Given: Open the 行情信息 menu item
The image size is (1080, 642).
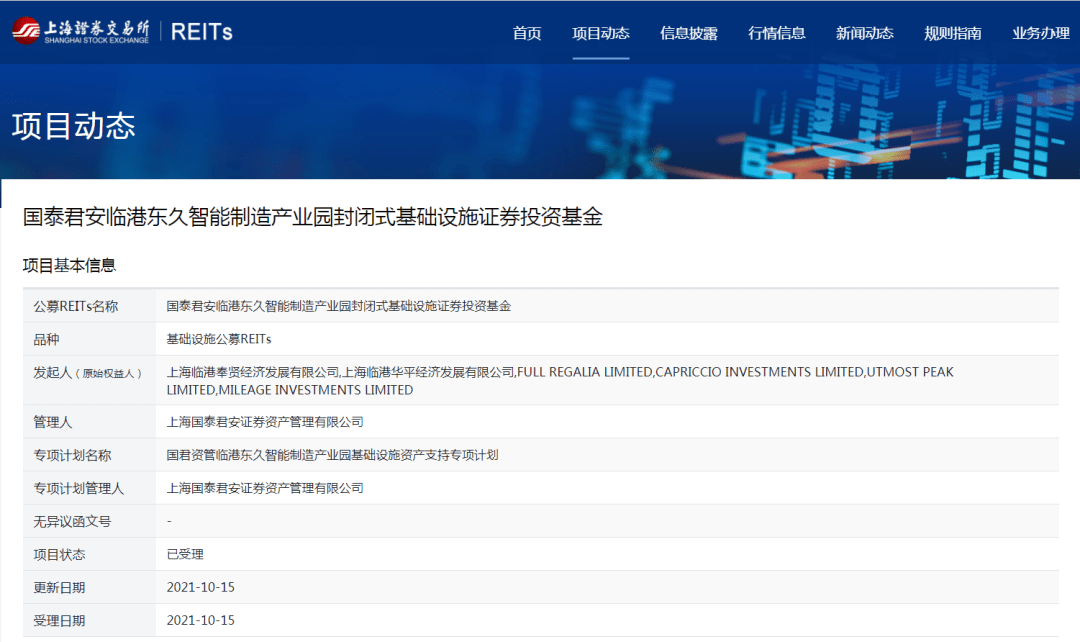Looking at the screenshot, I should (777, 33).
